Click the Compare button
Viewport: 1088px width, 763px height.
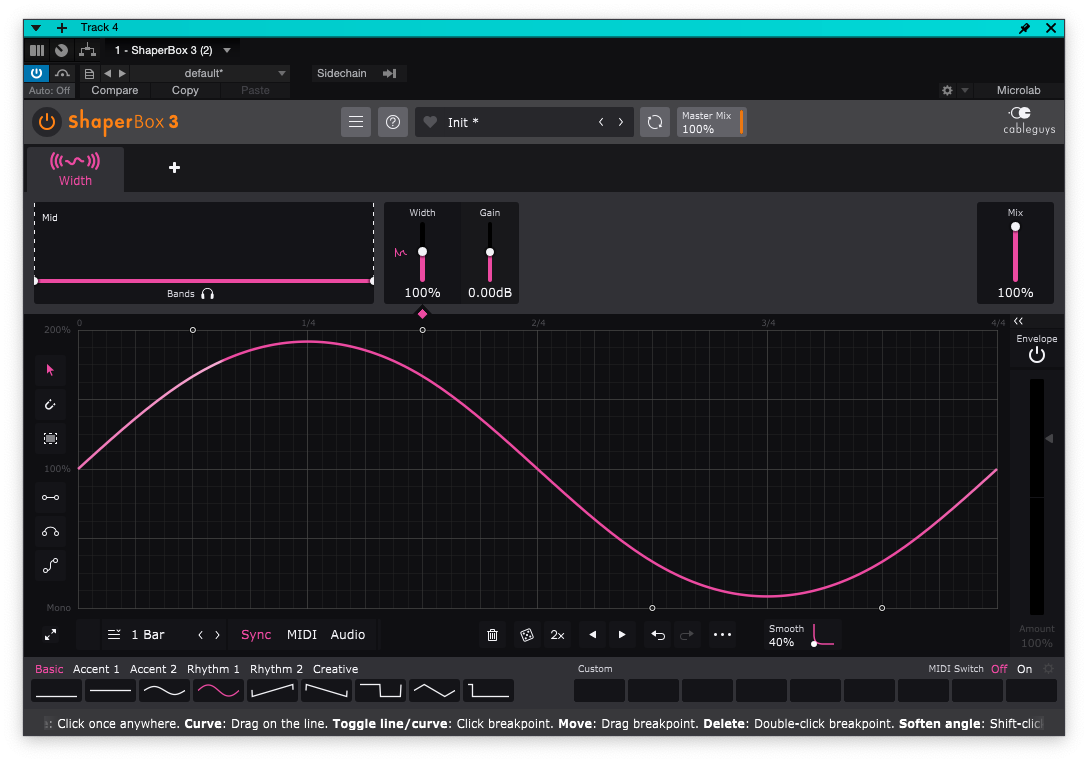pos(114,90)
